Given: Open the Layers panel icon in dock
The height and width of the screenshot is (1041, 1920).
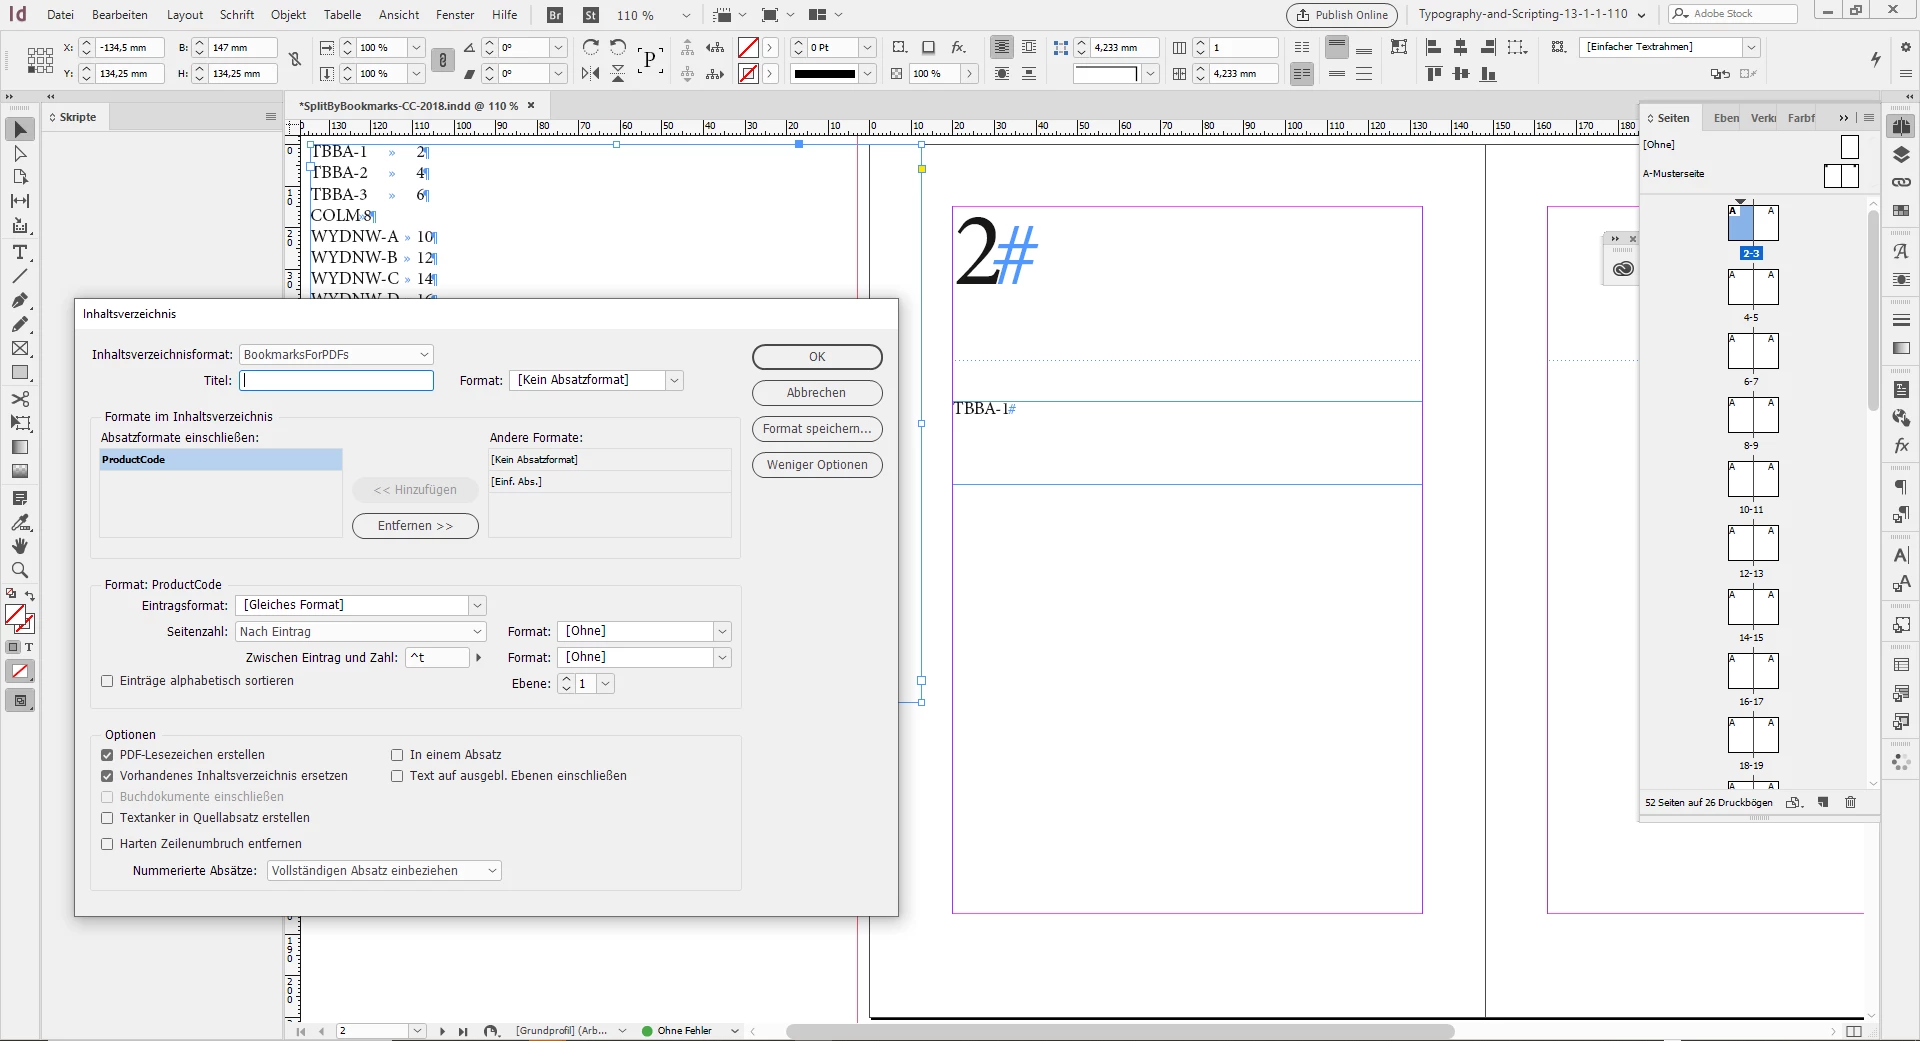Looking at the screenshot, I should click(x=1901, y=155).
